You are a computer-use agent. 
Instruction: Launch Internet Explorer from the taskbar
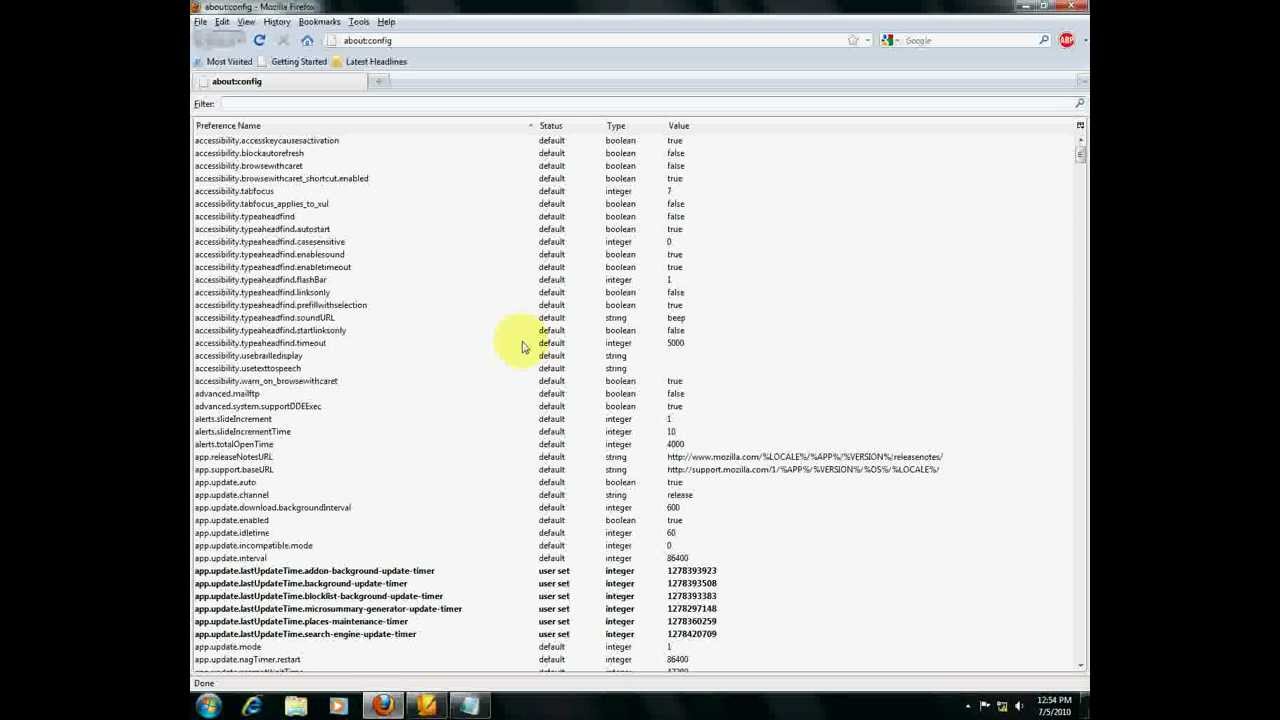coord(252,707)
